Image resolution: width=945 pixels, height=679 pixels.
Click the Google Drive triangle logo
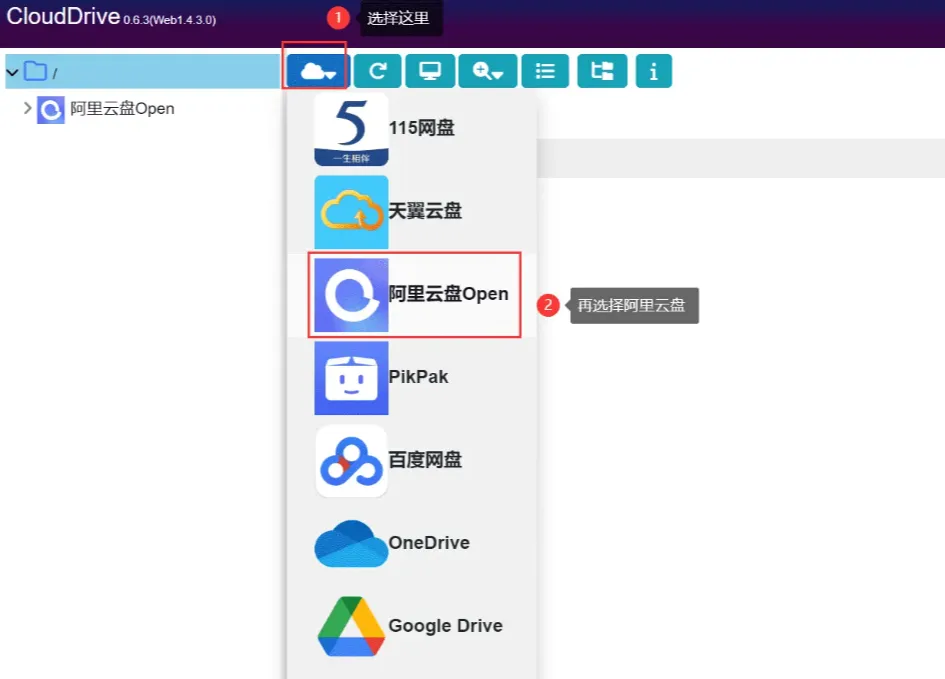(351, 627)
